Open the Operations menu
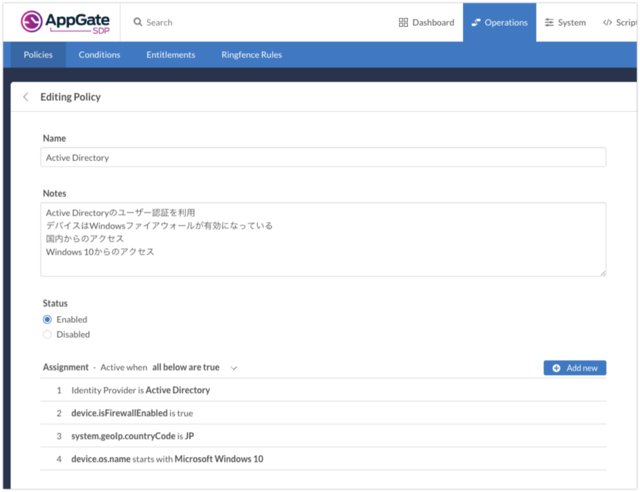This screenshot has height=492, width=640. (x=499, y=22)
